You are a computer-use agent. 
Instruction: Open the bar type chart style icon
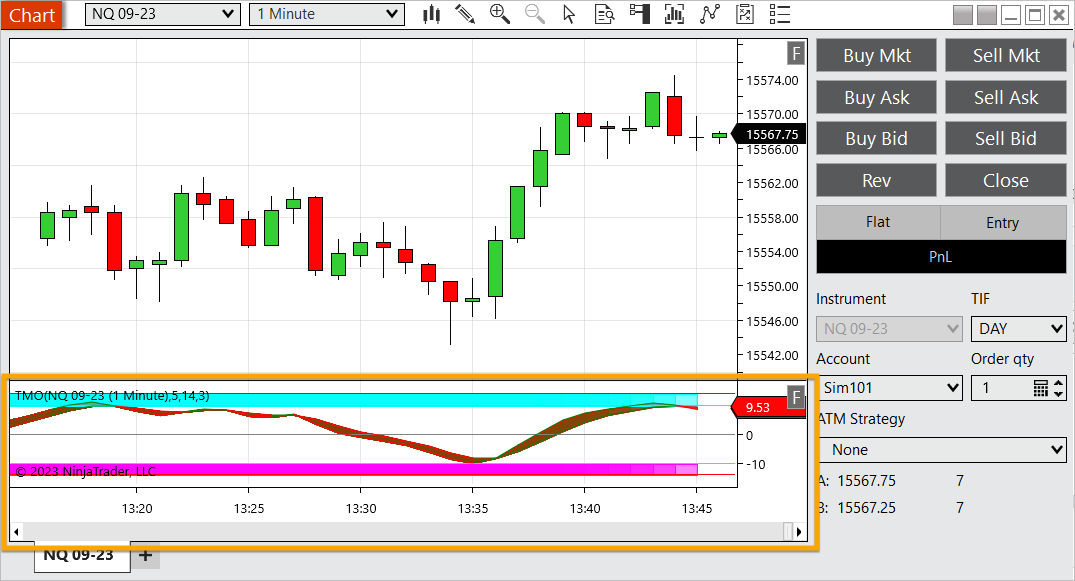[x=431, y=14]
